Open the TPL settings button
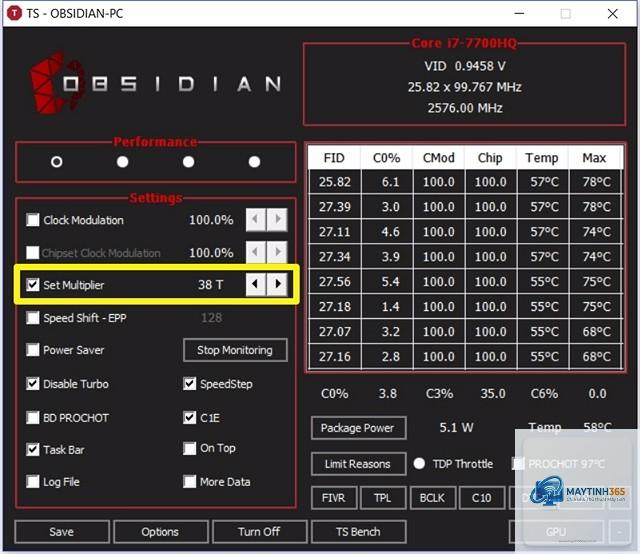The width and height of the screenshot is (640, 554). coord(383,498)
